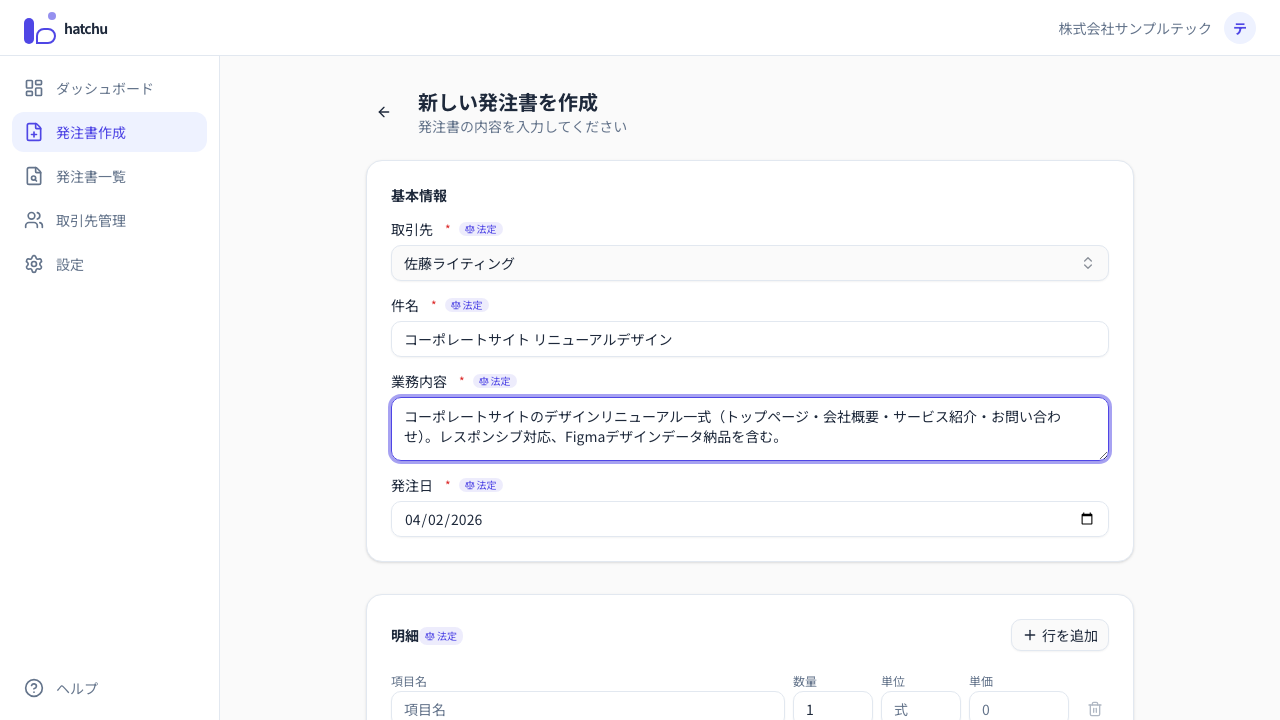
Task: Click the 項目名 column label
Action: [409, 681]
